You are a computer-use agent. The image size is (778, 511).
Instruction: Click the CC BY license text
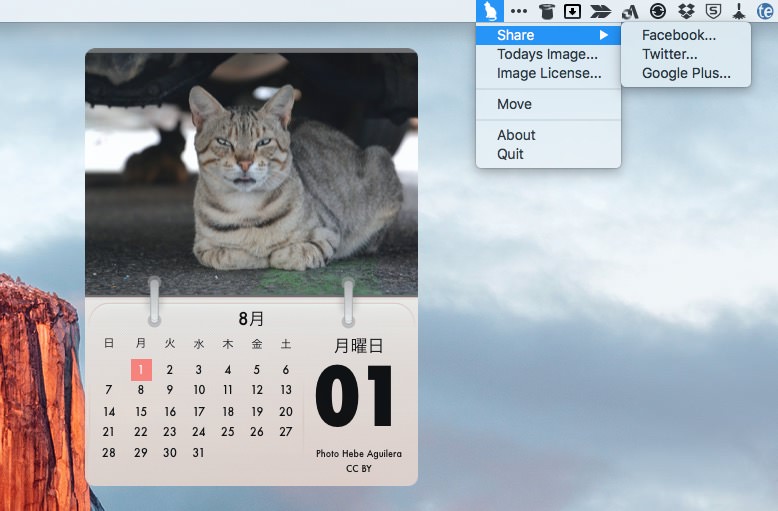(x=359, y=468)
